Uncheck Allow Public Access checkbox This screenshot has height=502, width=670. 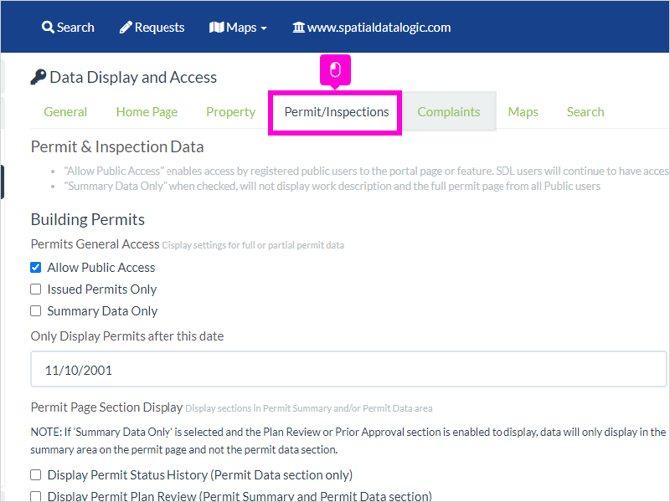pos(35,267)
